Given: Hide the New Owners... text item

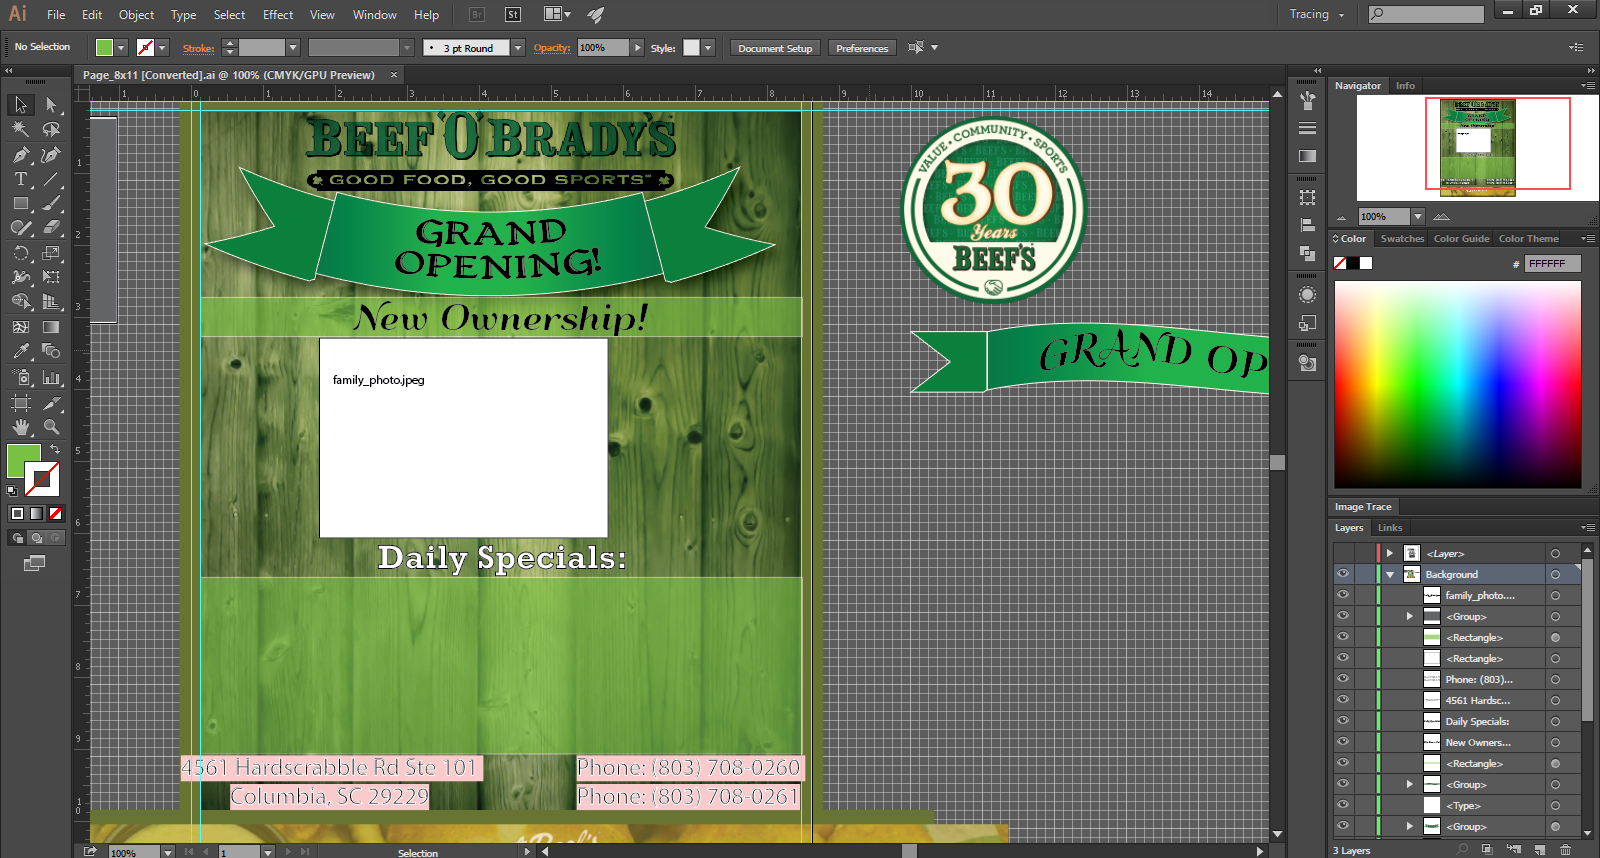Looking at the screenshot, I should click(1343, 742).
